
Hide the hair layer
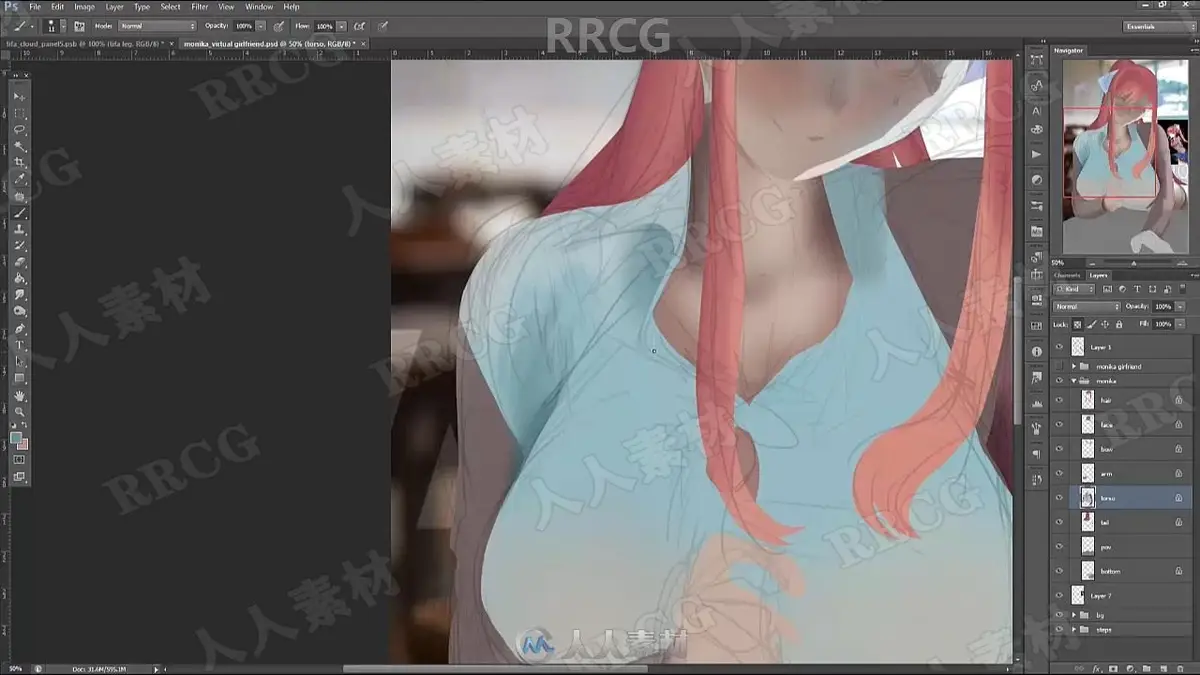click(x=1059, y=399)
